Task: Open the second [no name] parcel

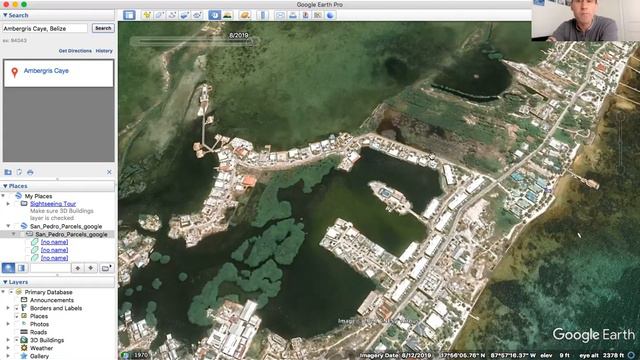Action: 54,250
